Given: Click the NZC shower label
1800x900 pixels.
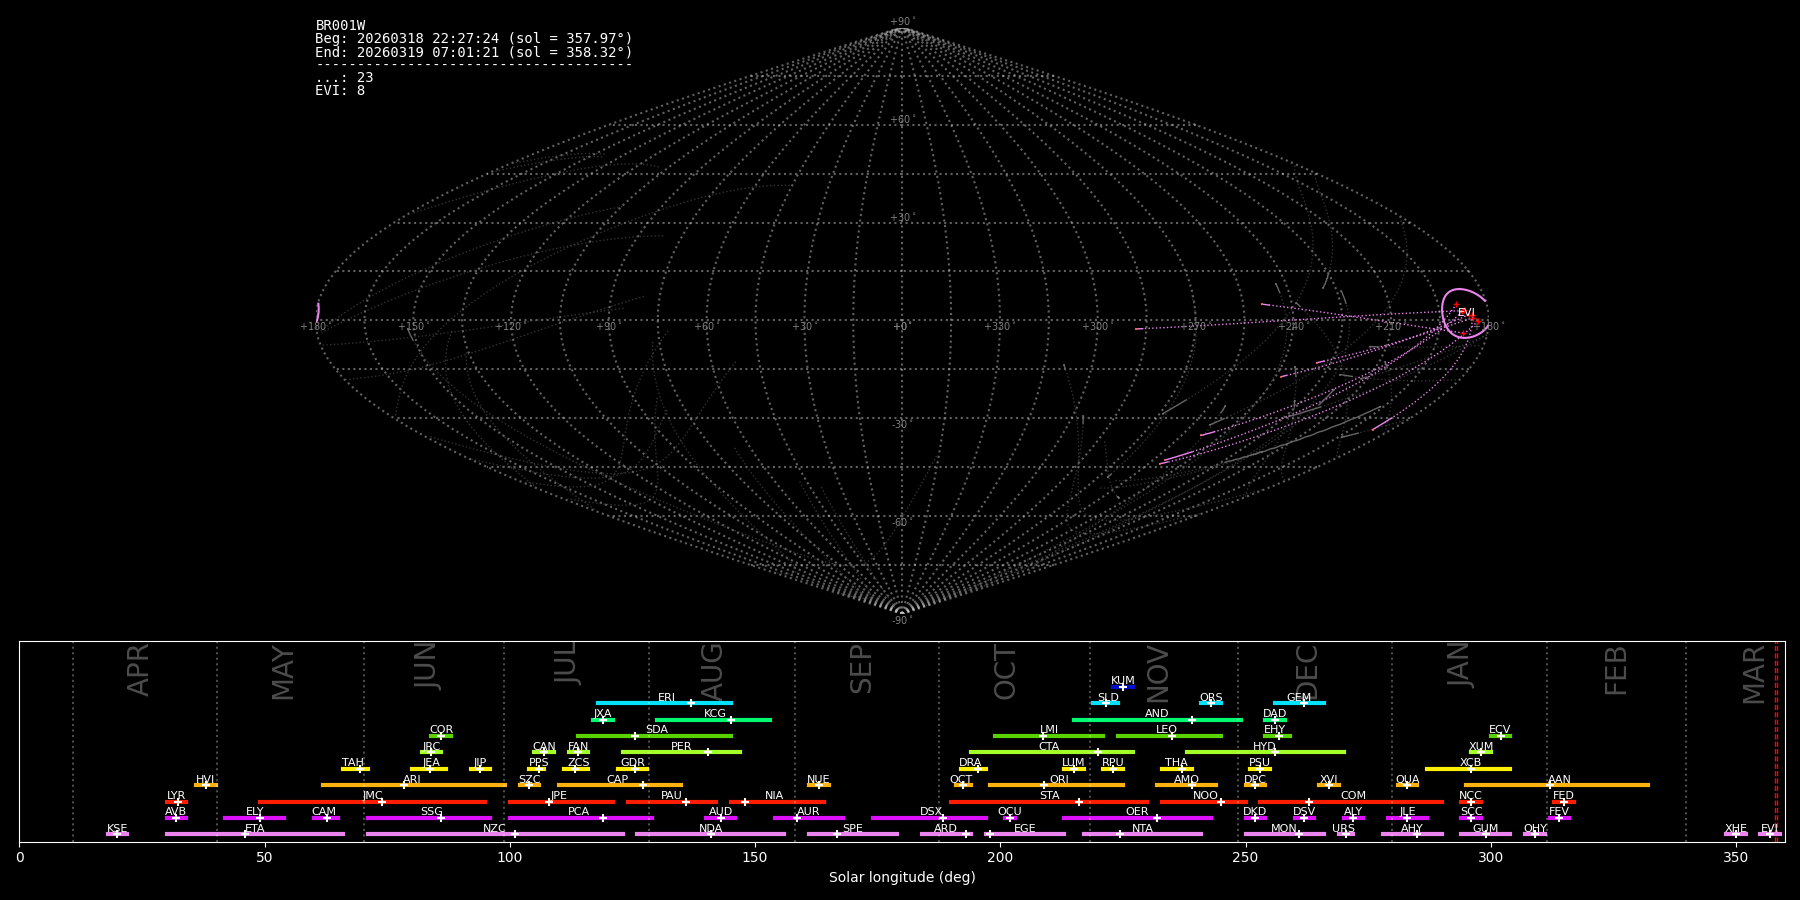Looking at the screenshot, I should (x=494, y=829).
